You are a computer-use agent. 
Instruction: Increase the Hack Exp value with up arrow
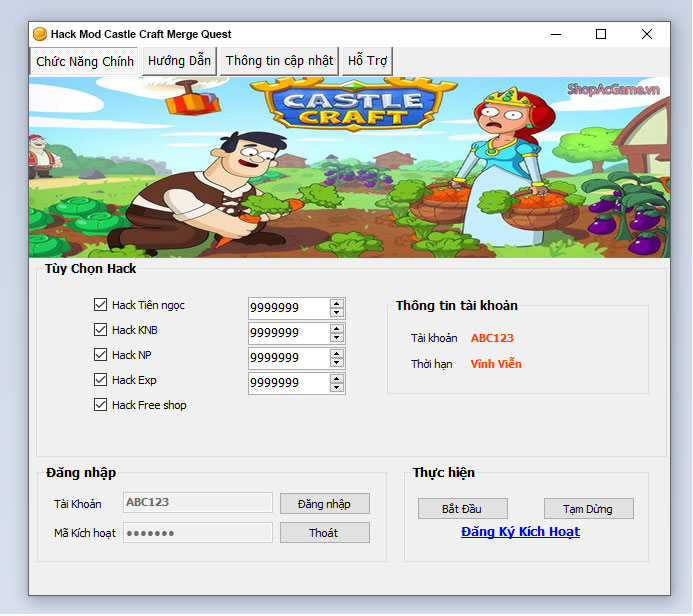(x=337, y=379)
